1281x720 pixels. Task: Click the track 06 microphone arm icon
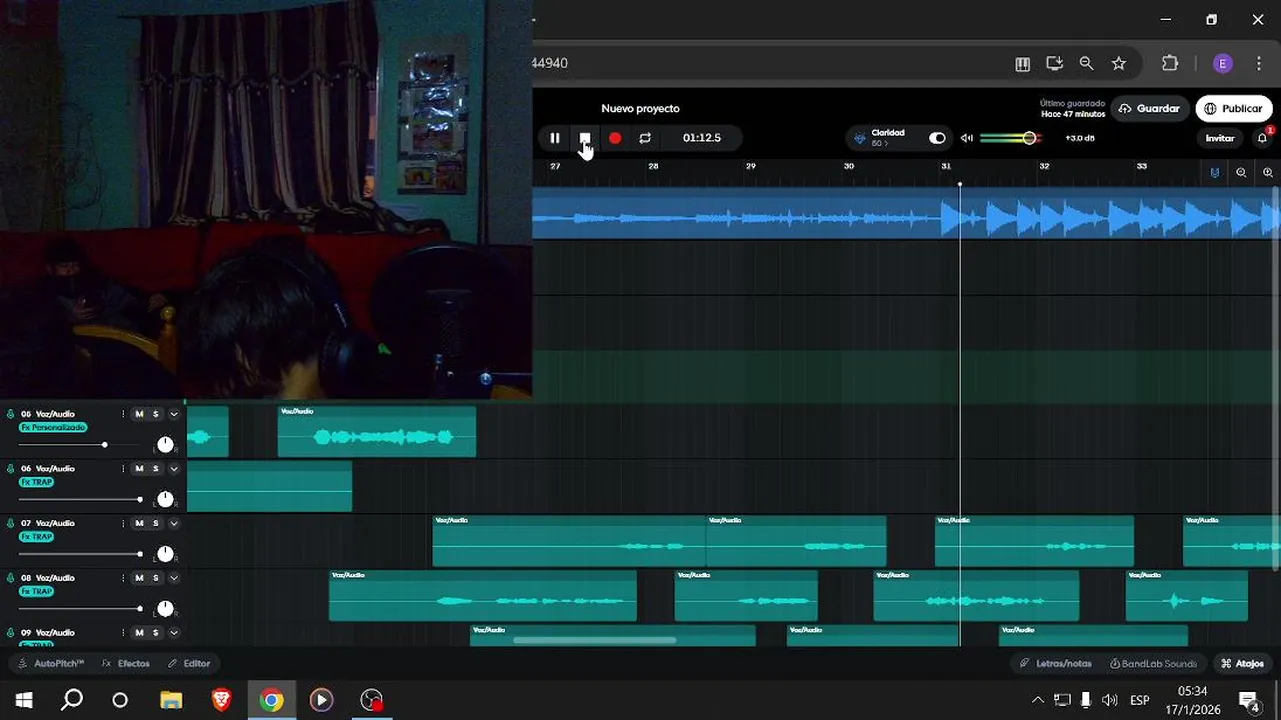pos(10,469)
